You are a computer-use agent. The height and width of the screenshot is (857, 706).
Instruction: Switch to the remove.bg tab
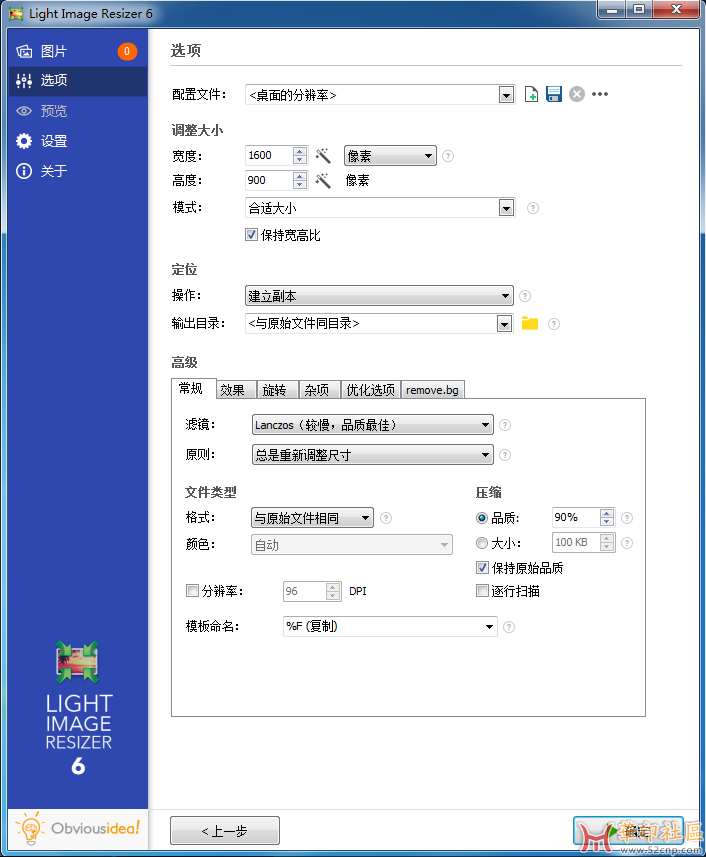click(x=433, y=390)
